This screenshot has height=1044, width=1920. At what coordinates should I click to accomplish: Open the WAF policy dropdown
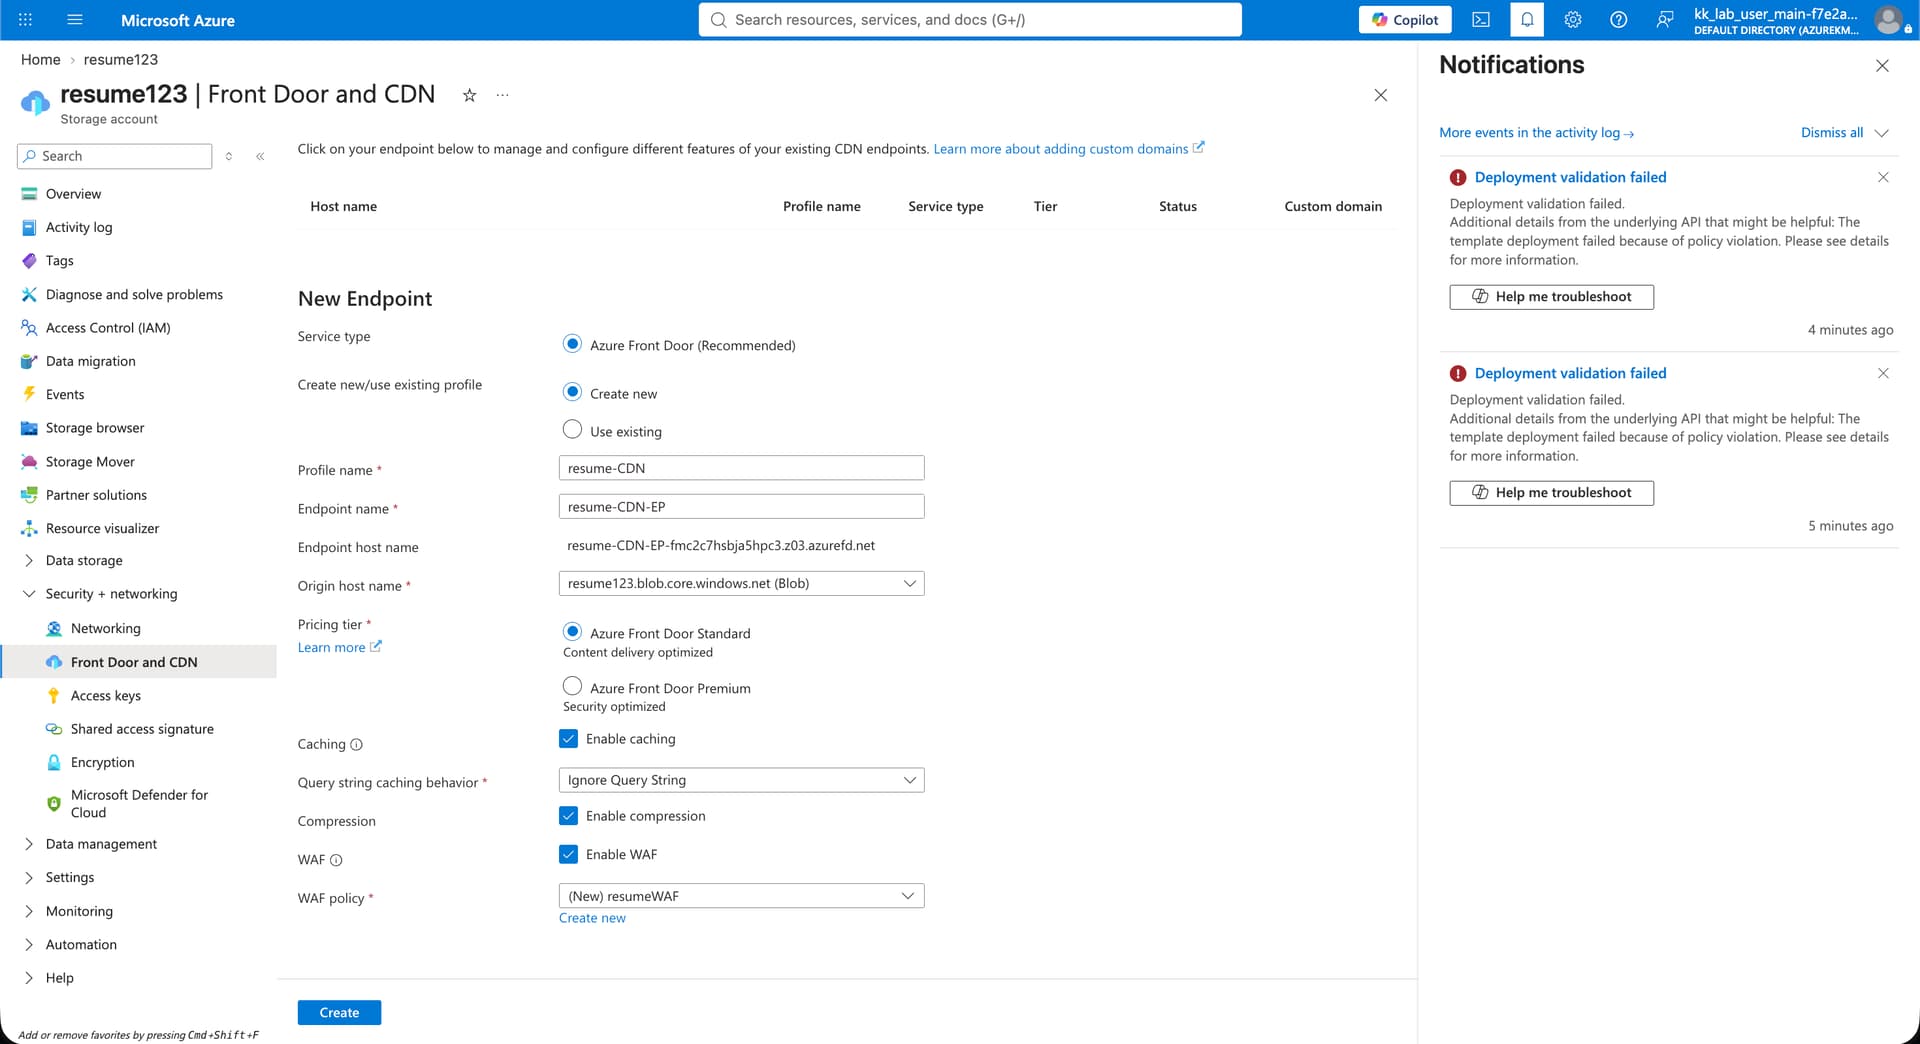(x=741, y=896)
